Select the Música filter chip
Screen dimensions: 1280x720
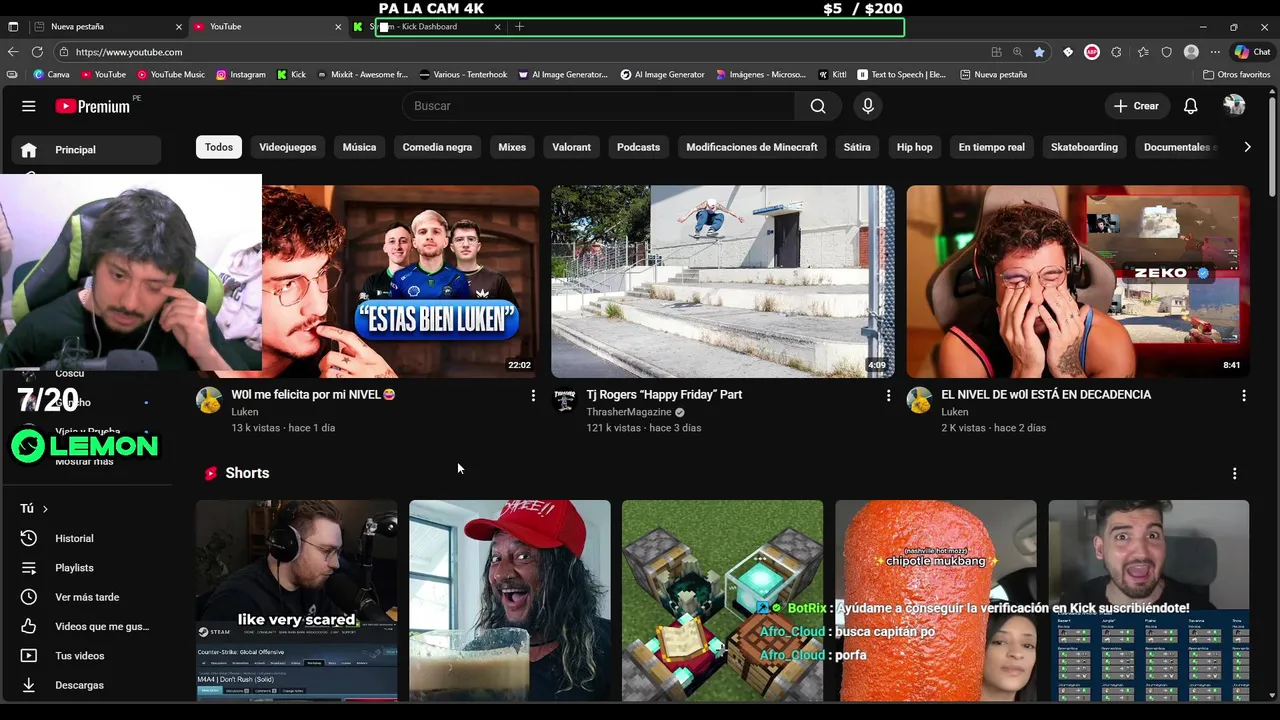pos(359,147)
